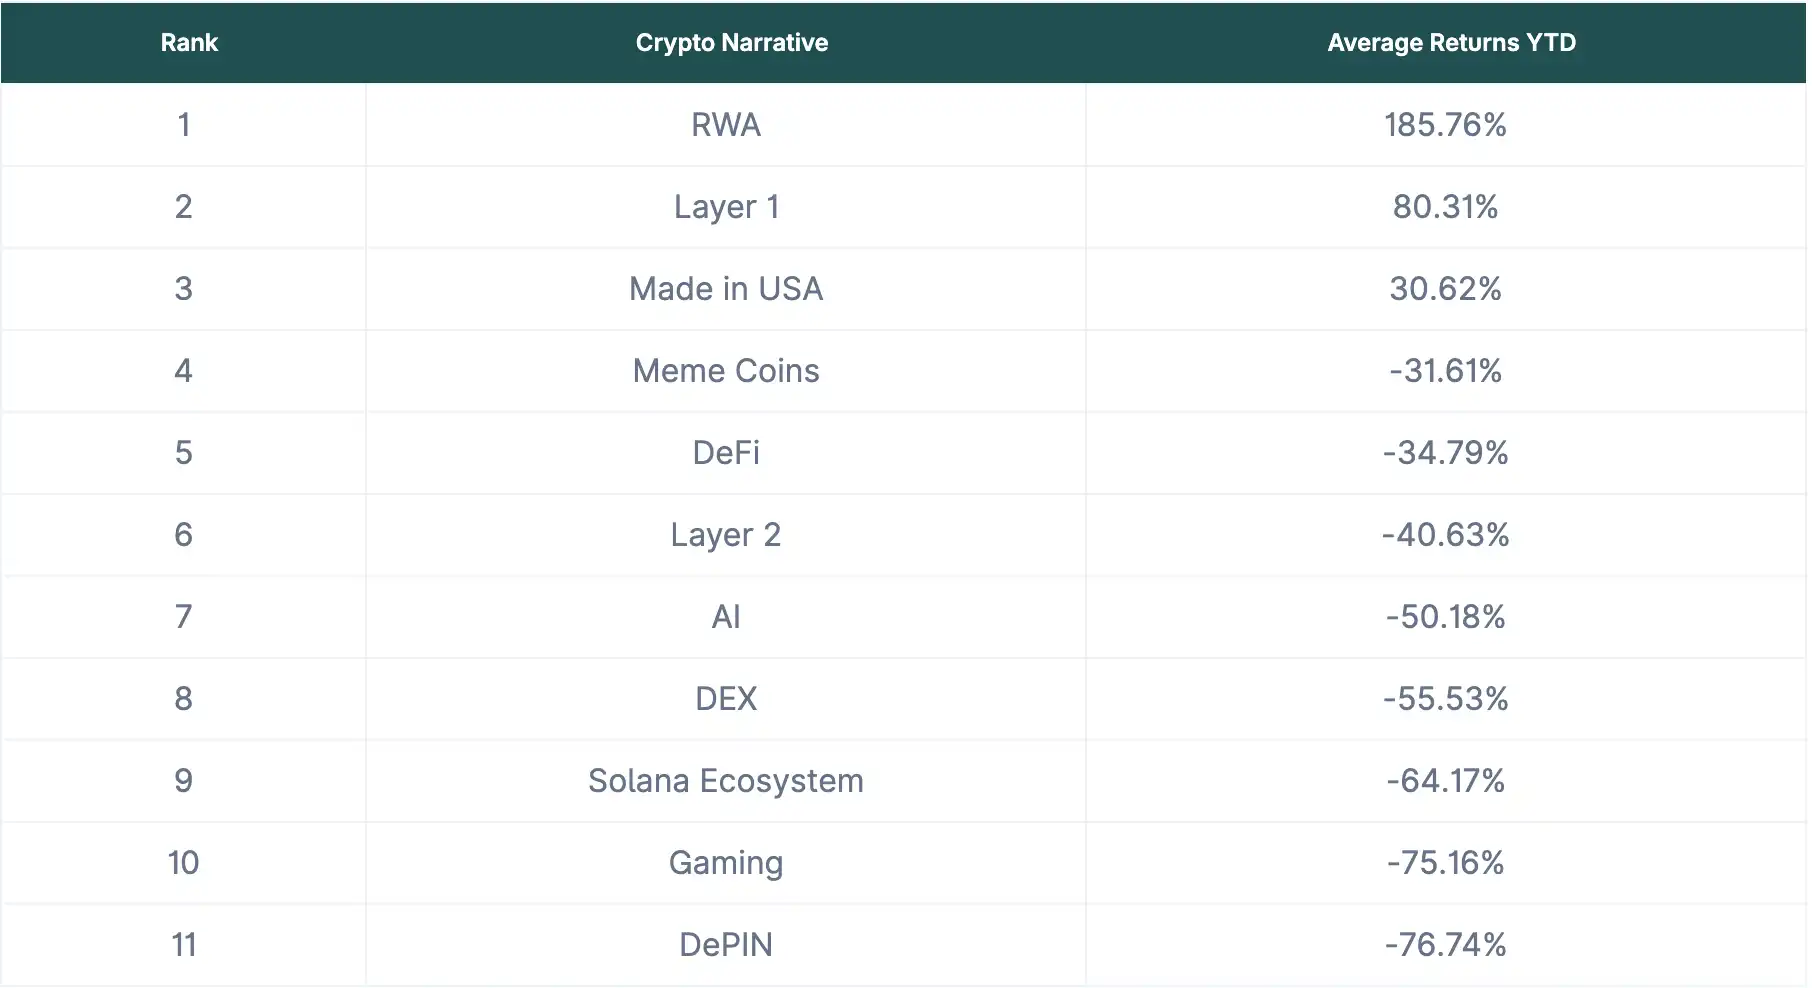Select the Meme Coins cell
This screenshot has height=988, width=1812.
pyautogui.click(x=726, y=371)
